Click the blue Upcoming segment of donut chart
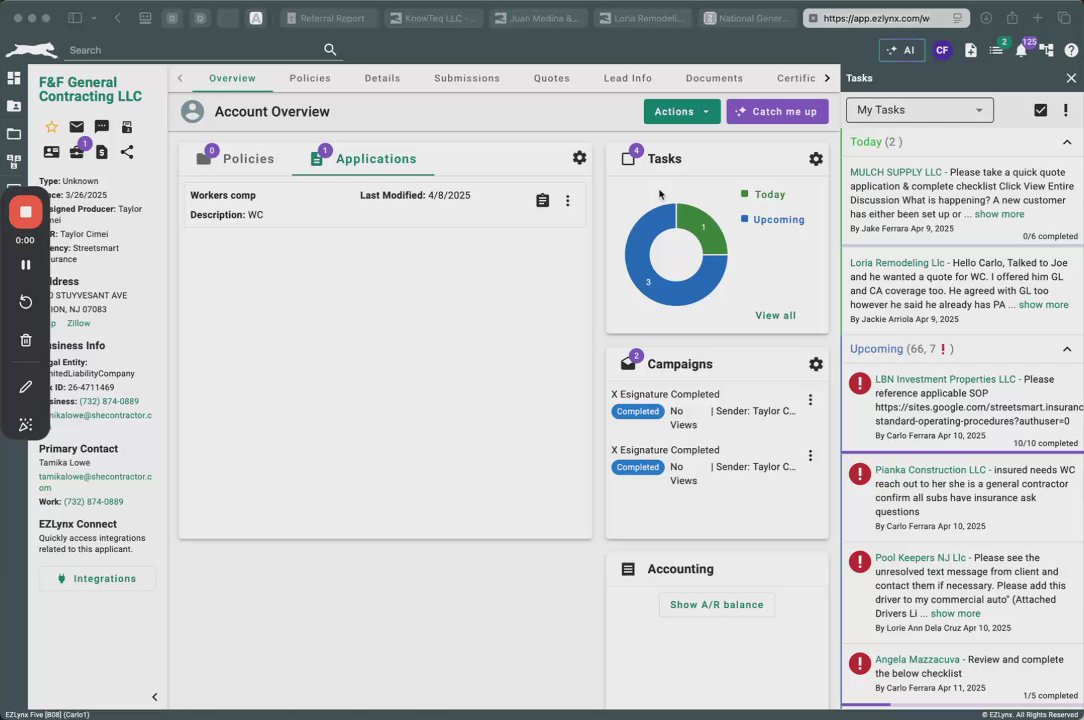 click(x=648, y=280)
